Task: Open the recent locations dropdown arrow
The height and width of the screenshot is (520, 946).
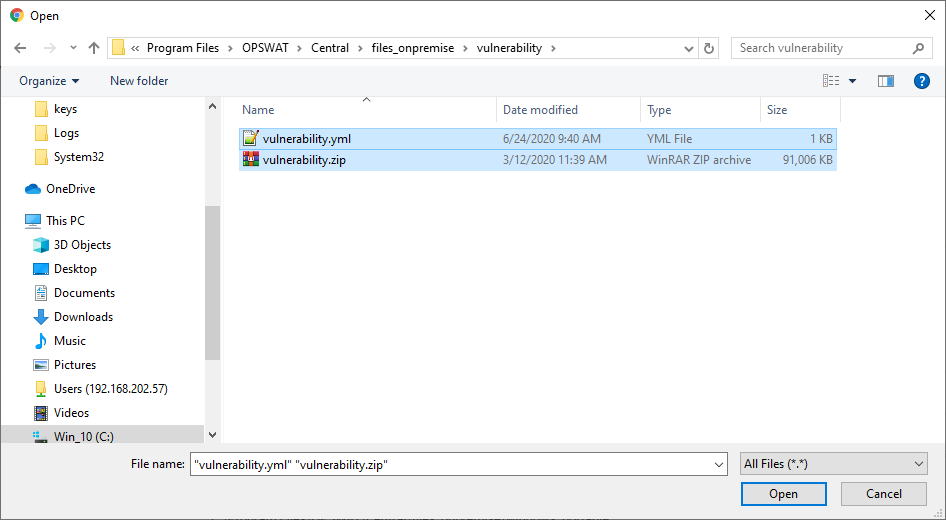Action: click(x=73, y=48)
